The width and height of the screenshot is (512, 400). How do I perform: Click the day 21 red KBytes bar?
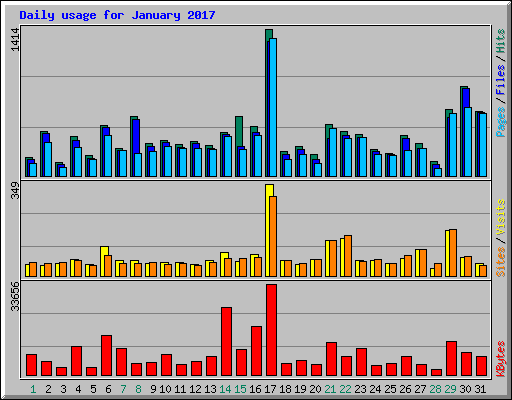(331, 359)
